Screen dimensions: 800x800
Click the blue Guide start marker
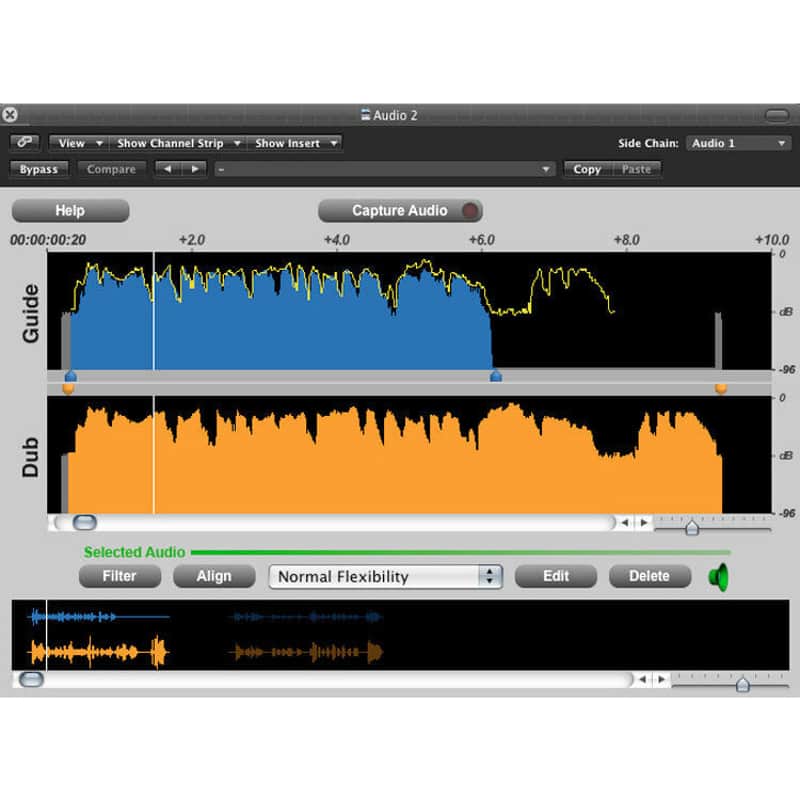point(71,377)
